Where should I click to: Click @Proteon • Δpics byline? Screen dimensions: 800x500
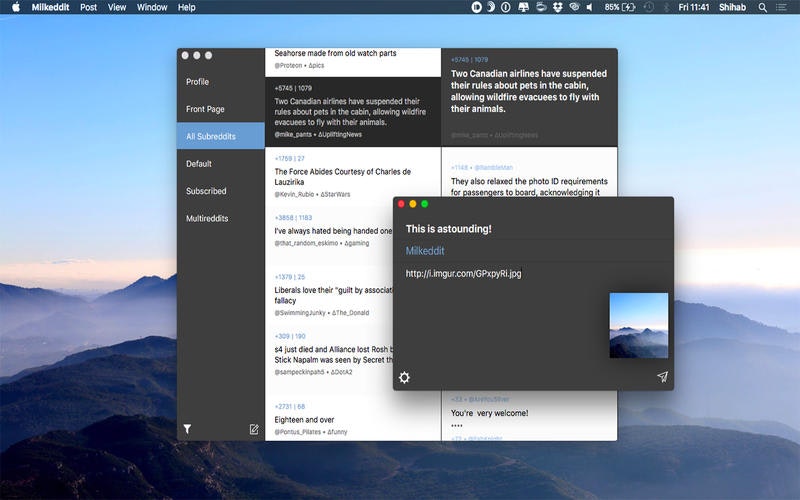pos(299,65)
